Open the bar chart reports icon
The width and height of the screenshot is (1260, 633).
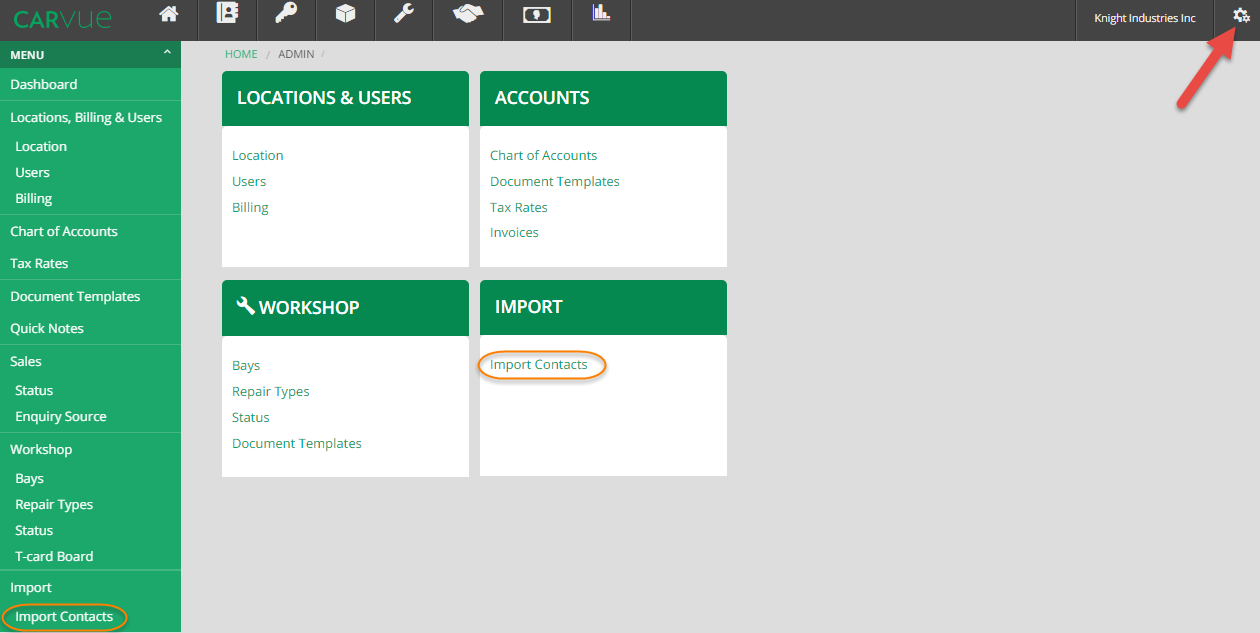click(x=601, y=13)
